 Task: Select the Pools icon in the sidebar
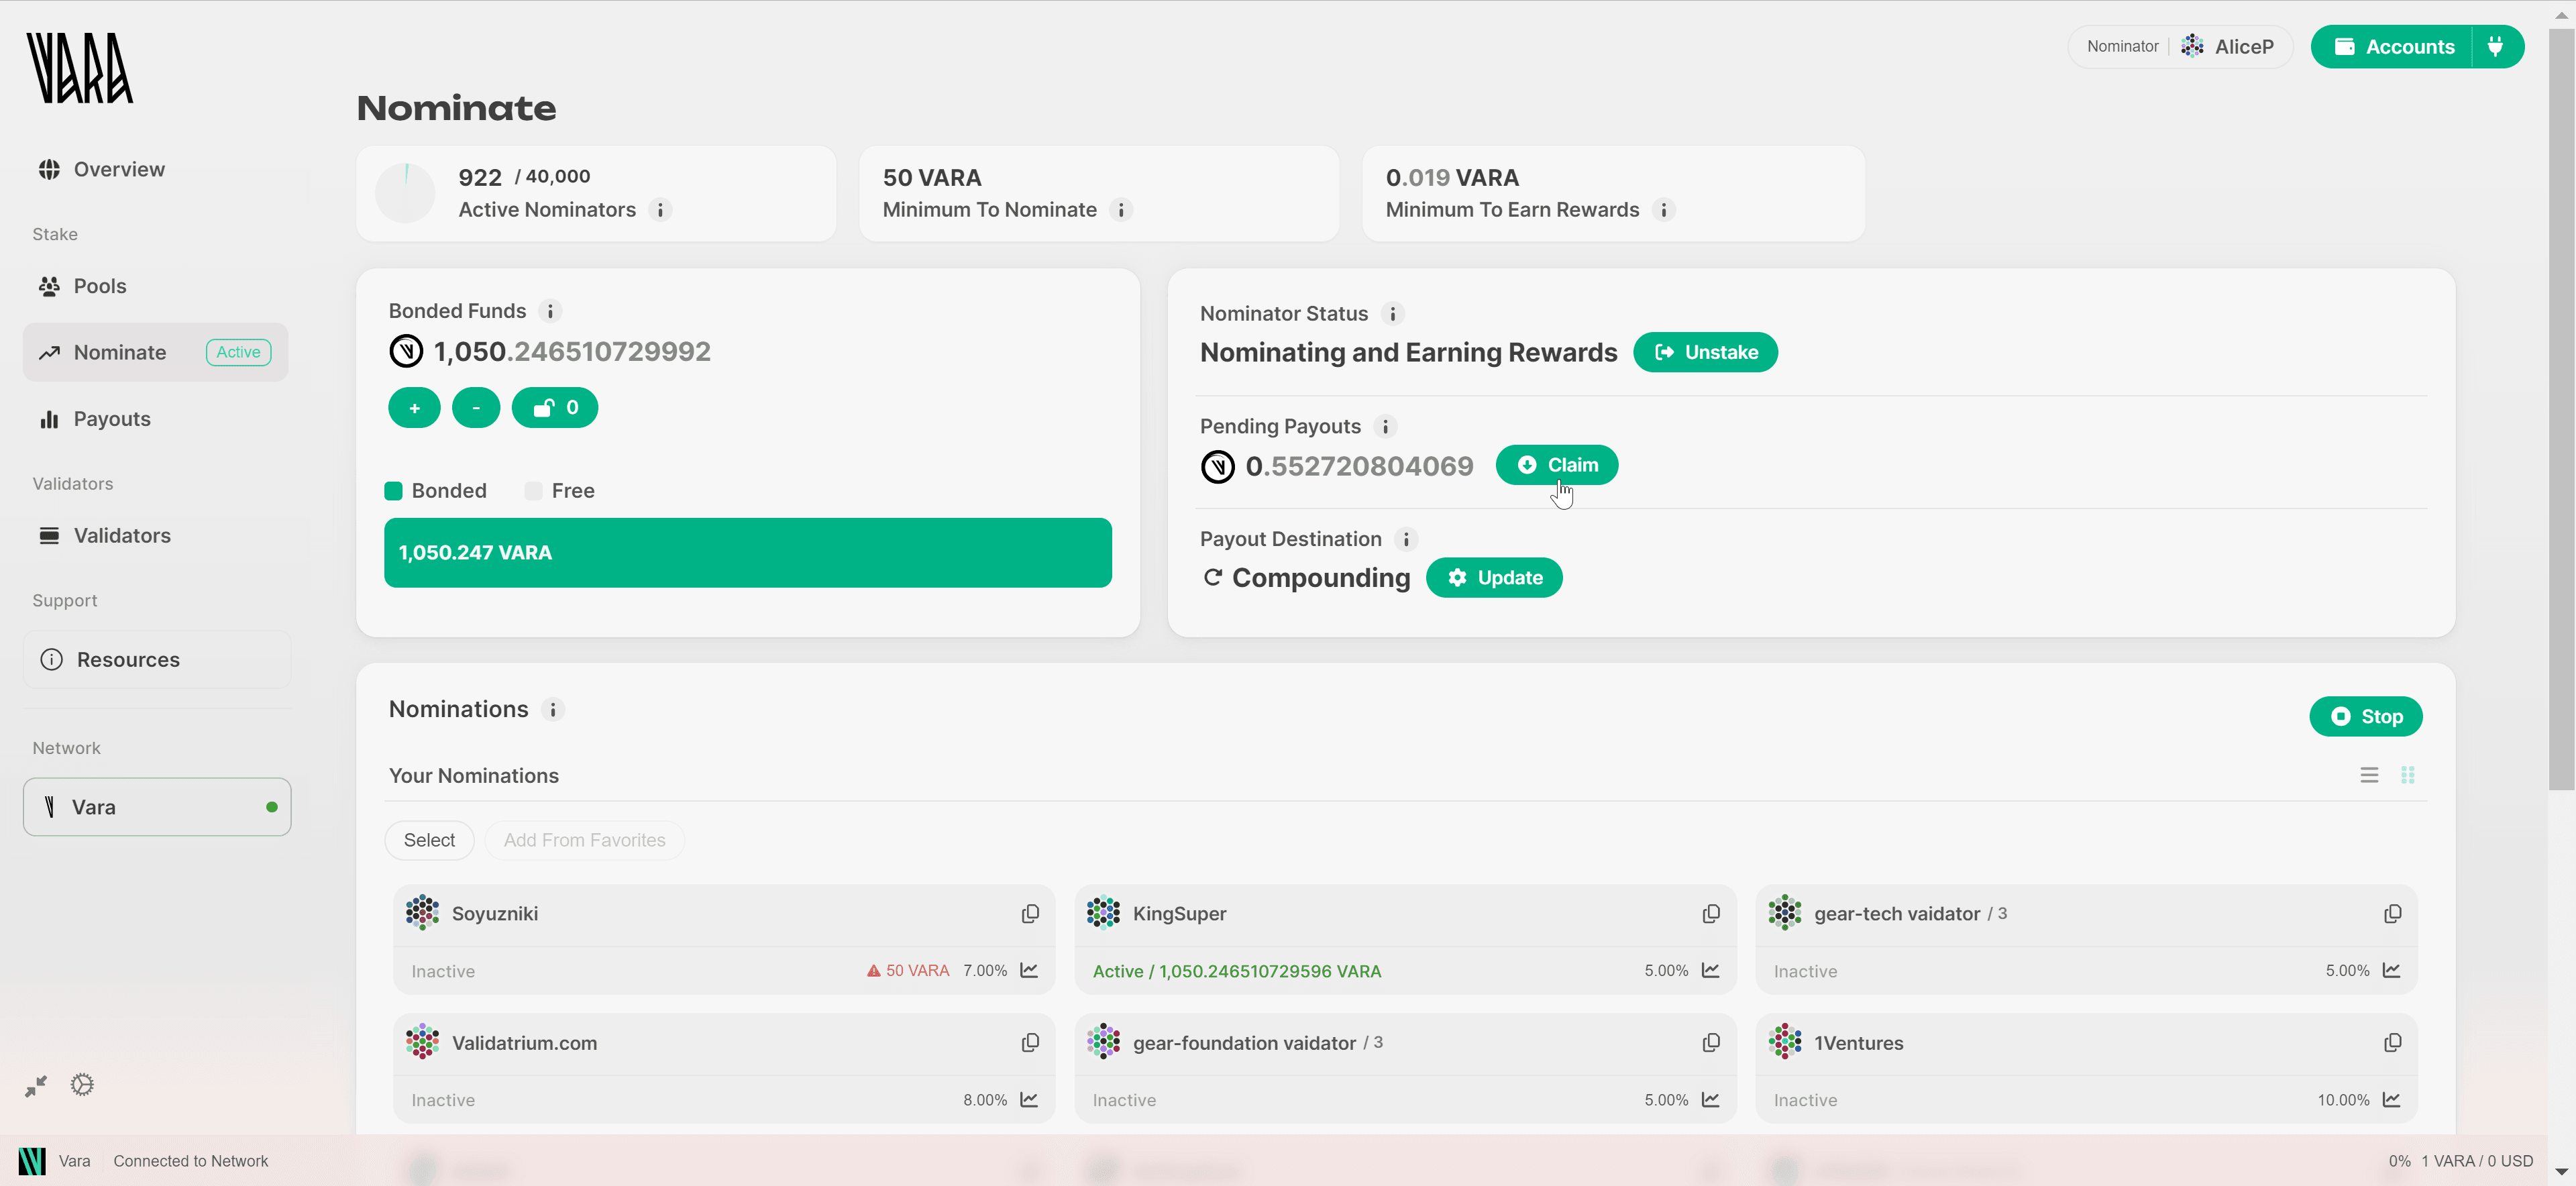click(50, 286)
